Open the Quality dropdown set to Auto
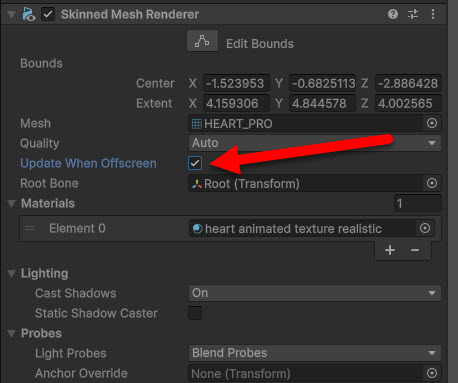 [315, 143]
